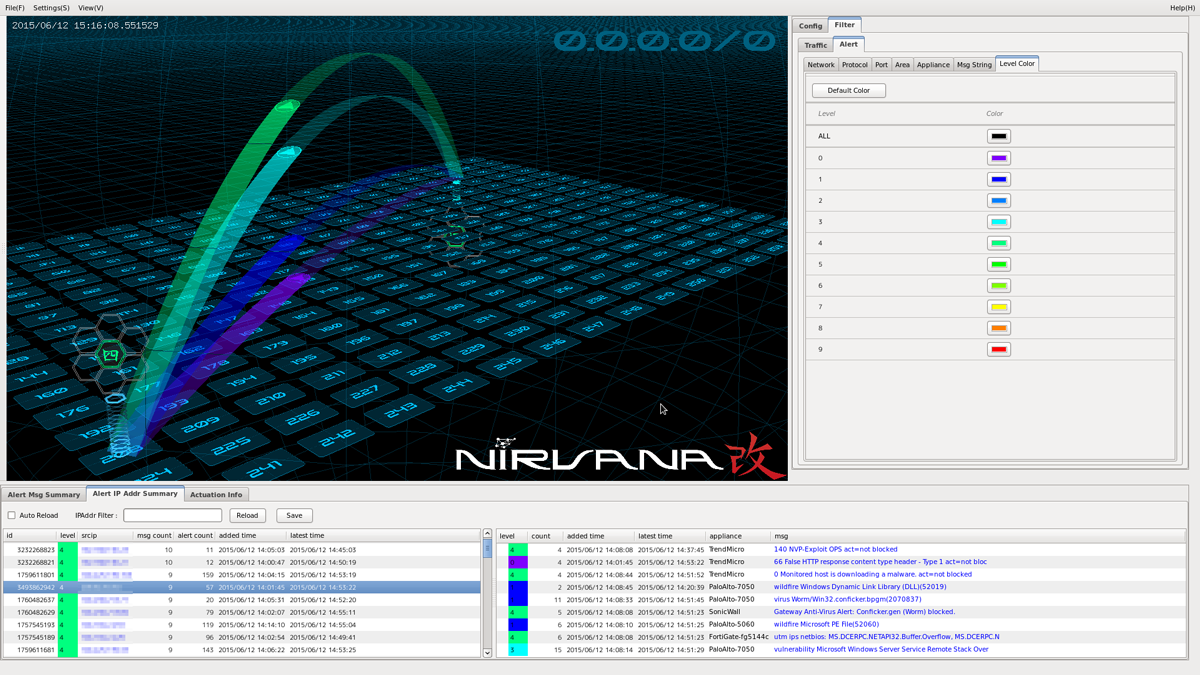Open the View(V) menu
Viewport: 1200px width, 675px height.
coord(91,8)
